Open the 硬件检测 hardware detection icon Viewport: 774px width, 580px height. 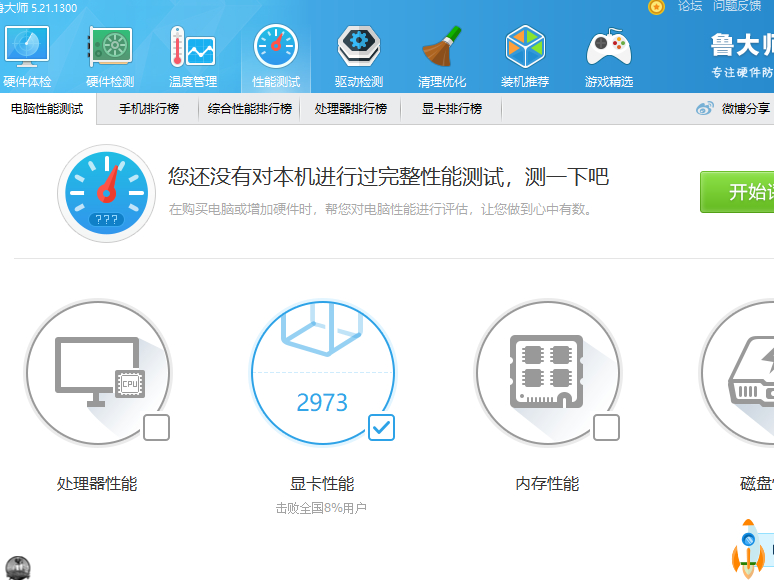pyautogui.click(x=110, y=47)
